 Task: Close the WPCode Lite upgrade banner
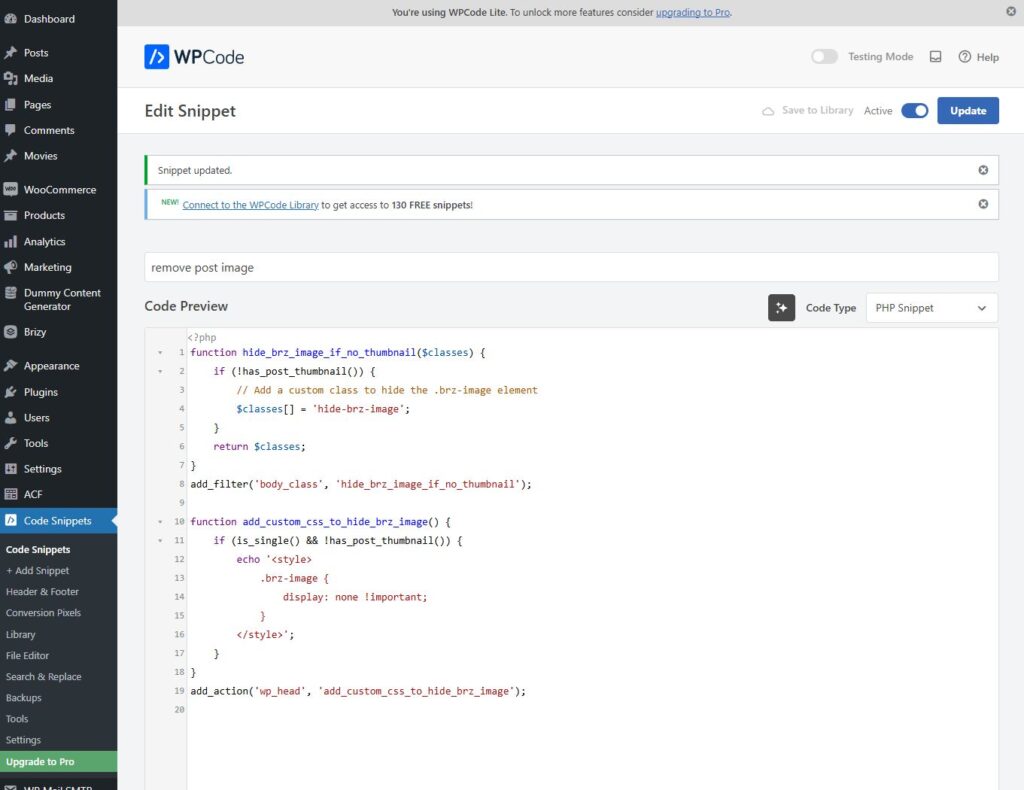click(1010, 12)
